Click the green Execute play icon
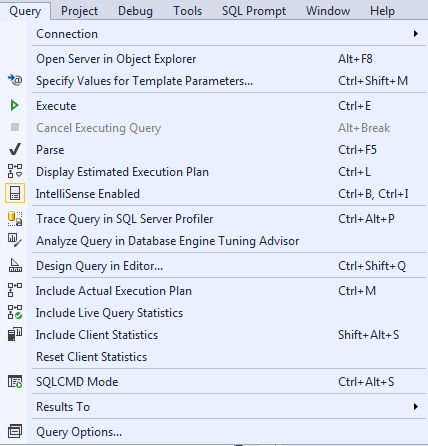This screenshot has width=428, height=446. (14, 105)
